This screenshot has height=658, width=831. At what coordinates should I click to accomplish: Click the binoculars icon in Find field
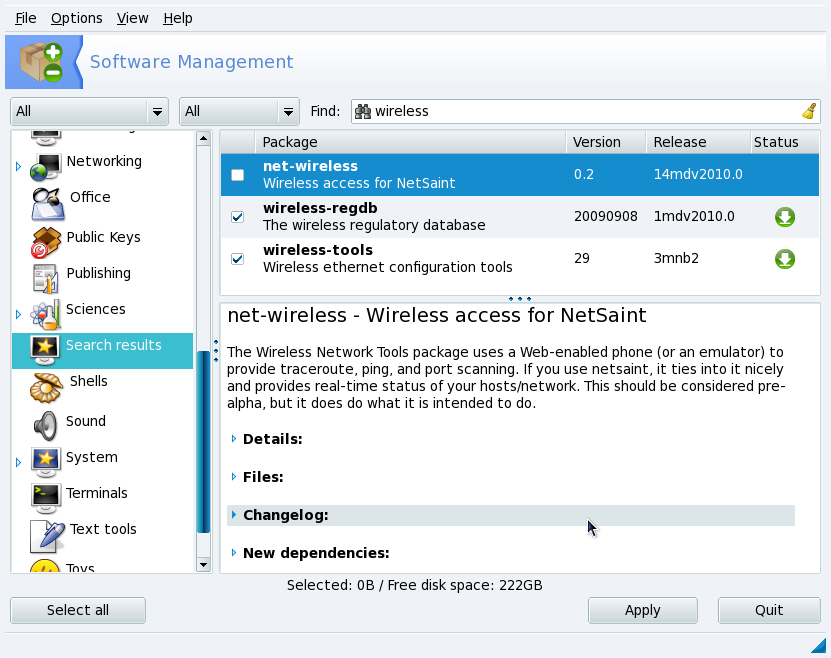363,111
